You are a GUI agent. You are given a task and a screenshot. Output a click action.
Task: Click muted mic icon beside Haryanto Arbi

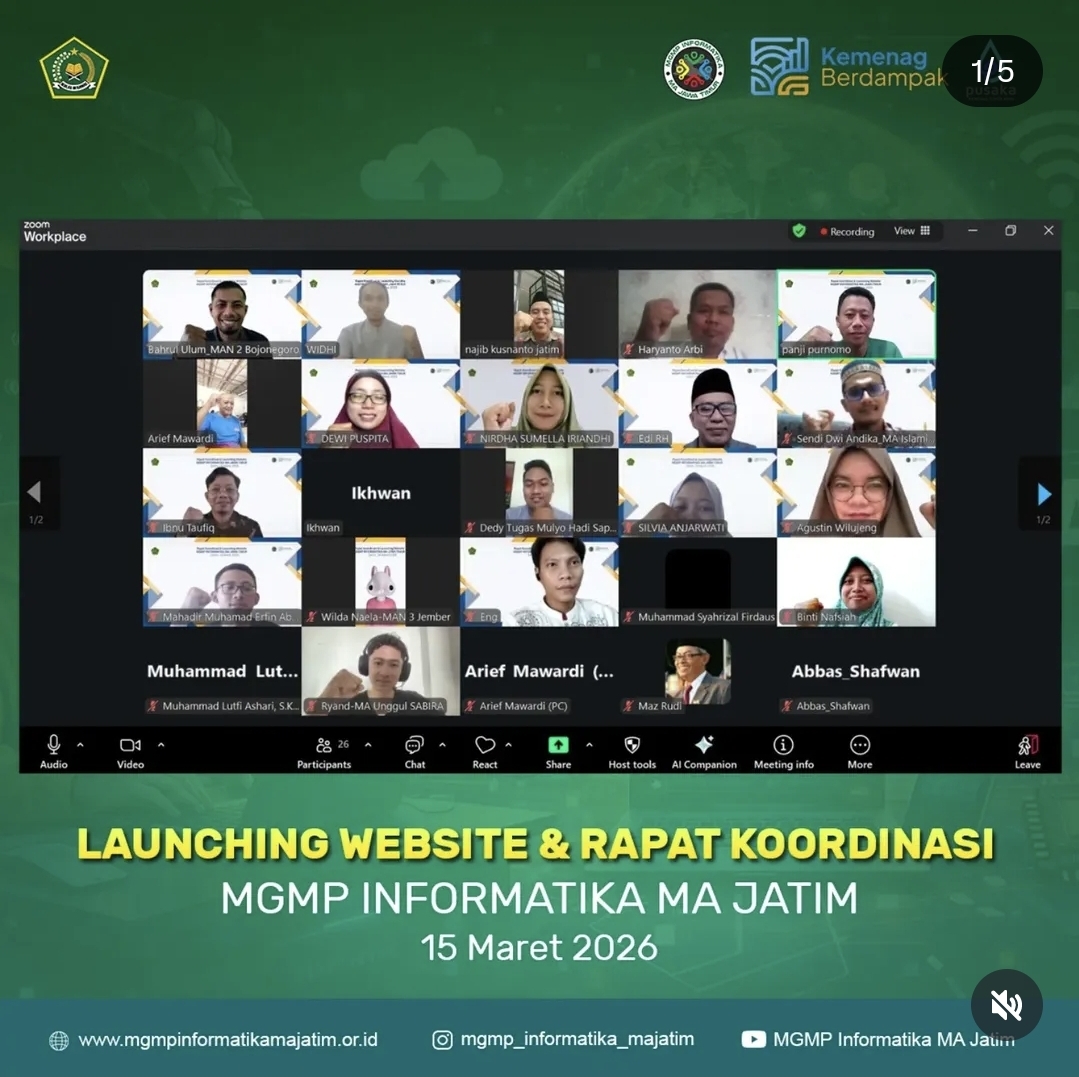tap(628, 350)
